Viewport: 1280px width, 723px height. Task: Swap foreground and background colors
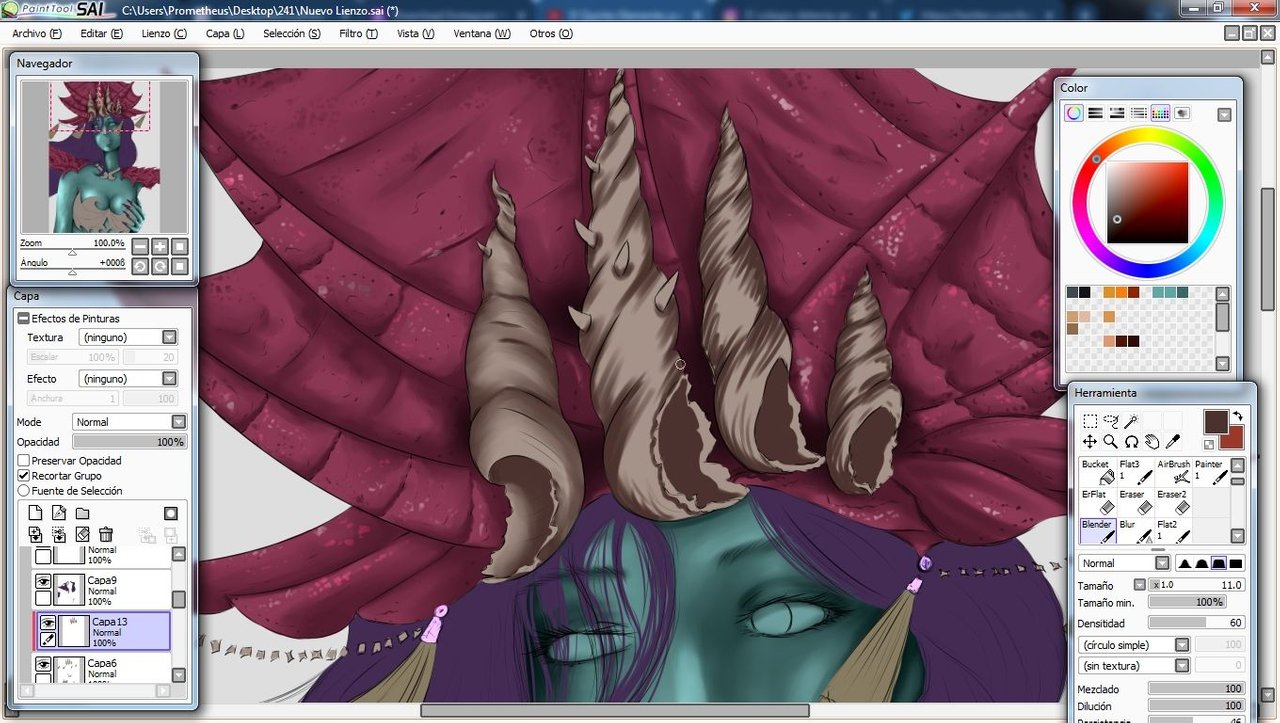[1237, 416]
